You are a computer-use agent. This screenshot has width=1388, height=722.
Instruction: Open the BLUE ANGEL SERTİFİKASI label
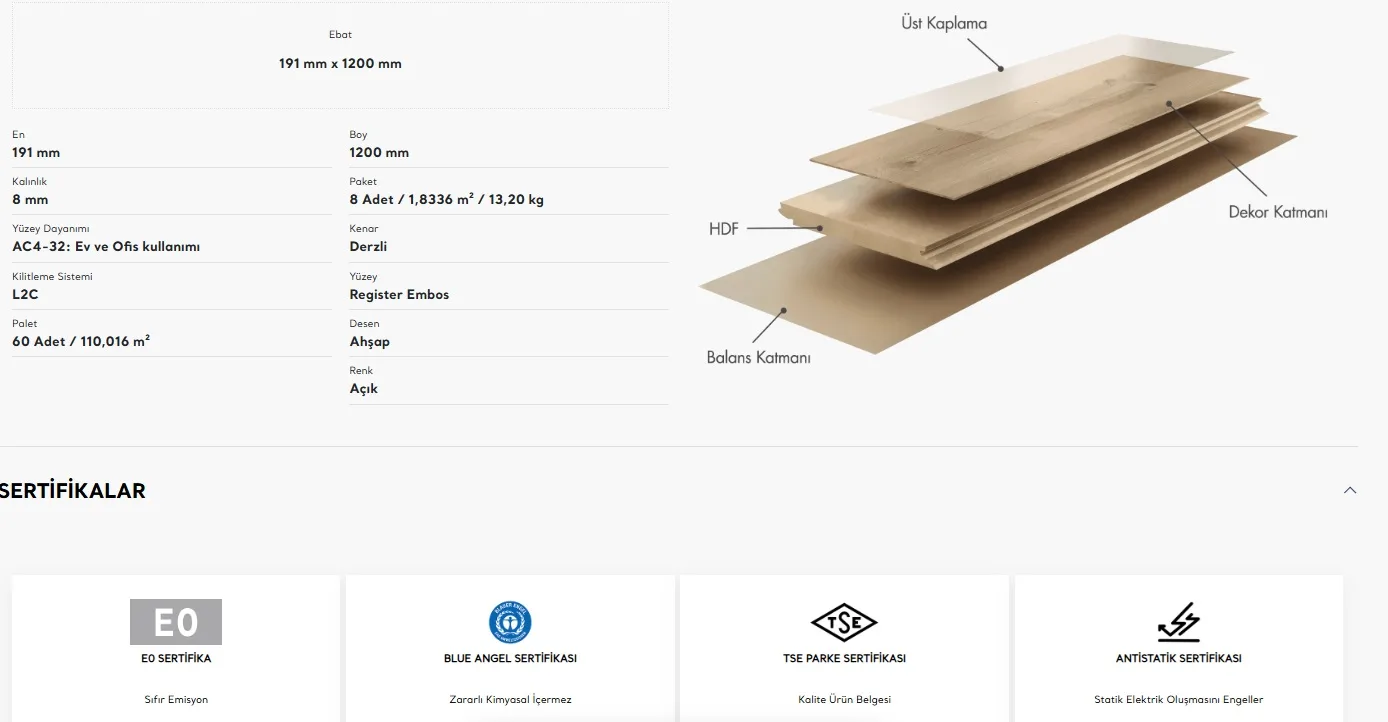coord(510,658)
